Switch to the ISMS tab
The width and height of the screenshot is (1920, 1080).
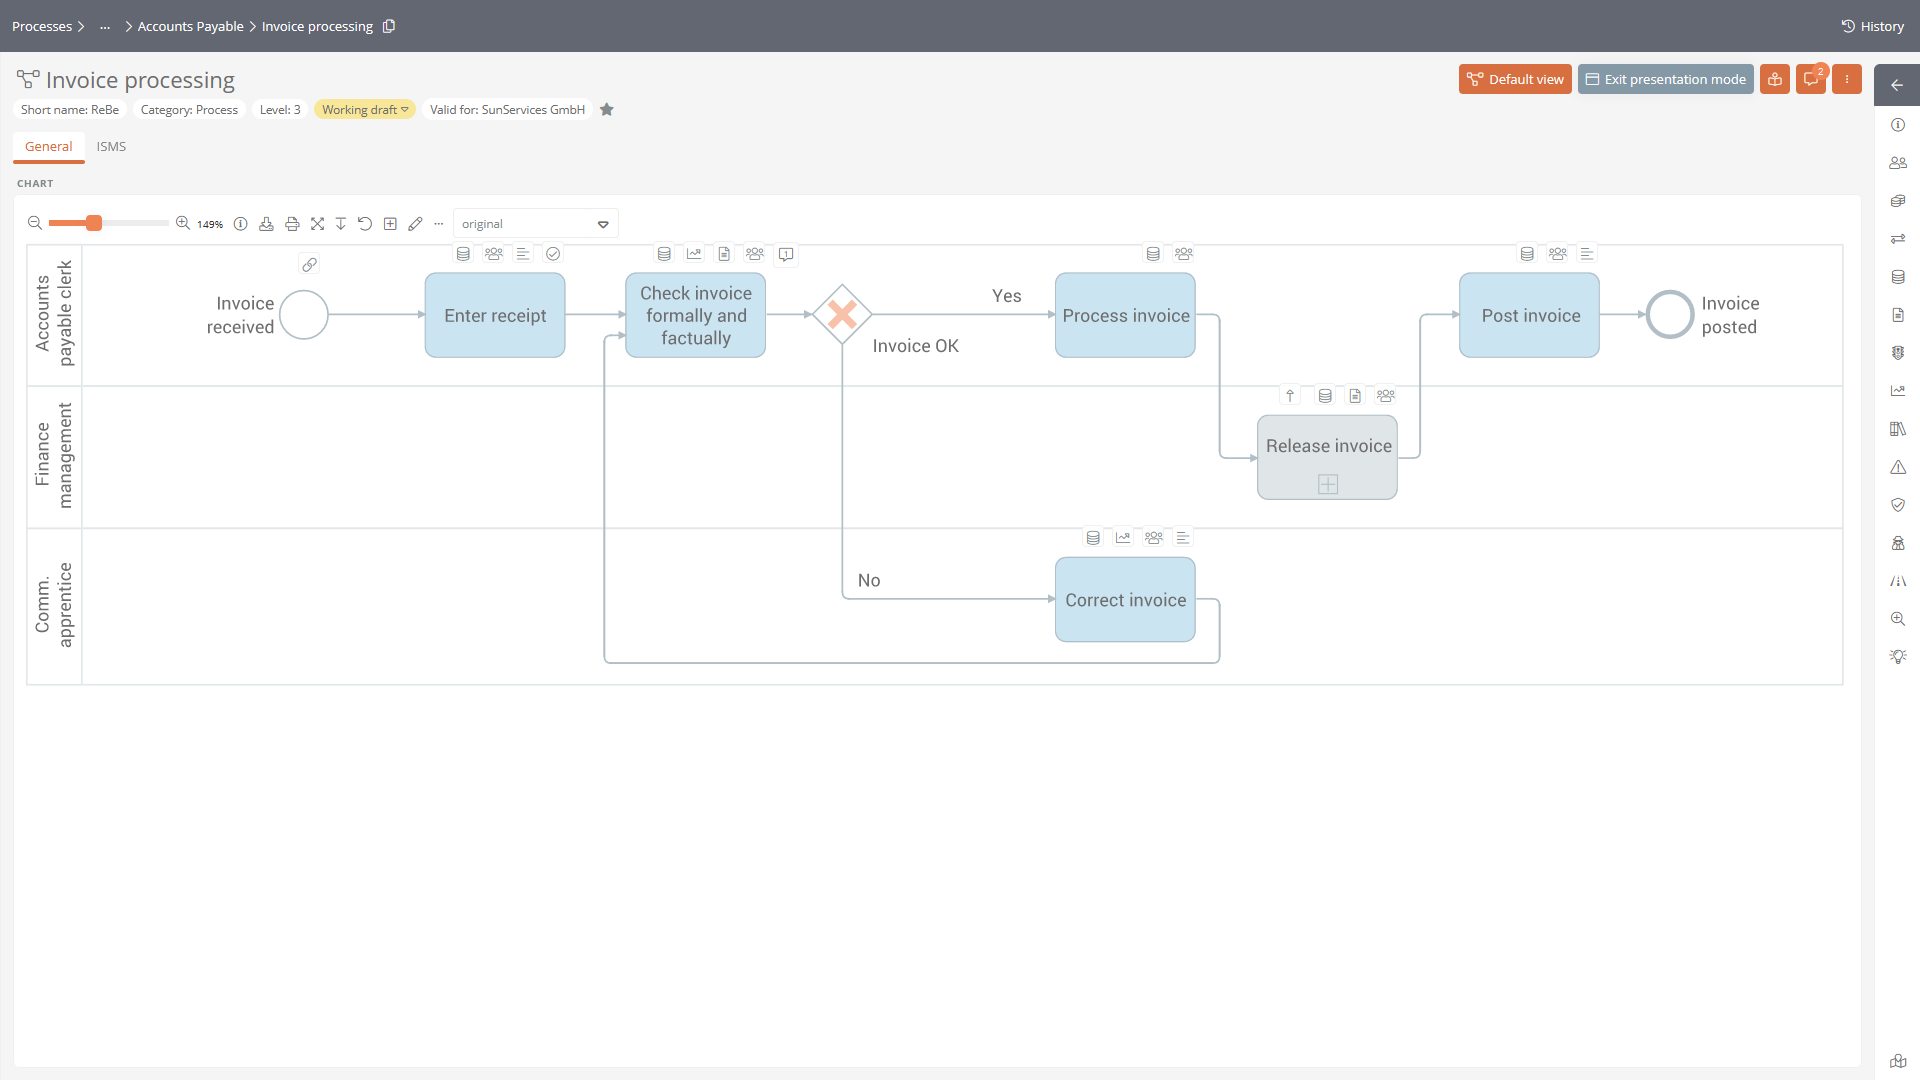111,147
